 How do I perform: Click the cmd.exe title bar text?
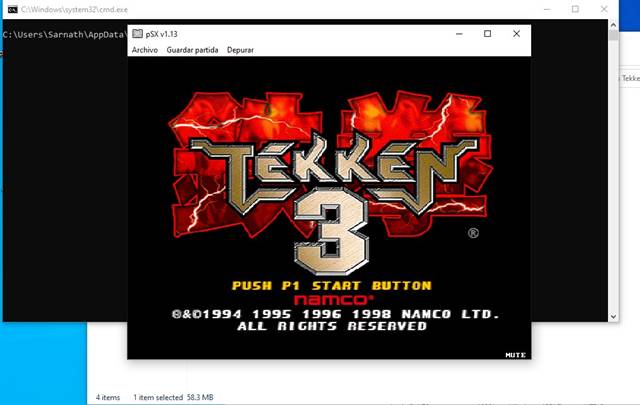(74, 9)
